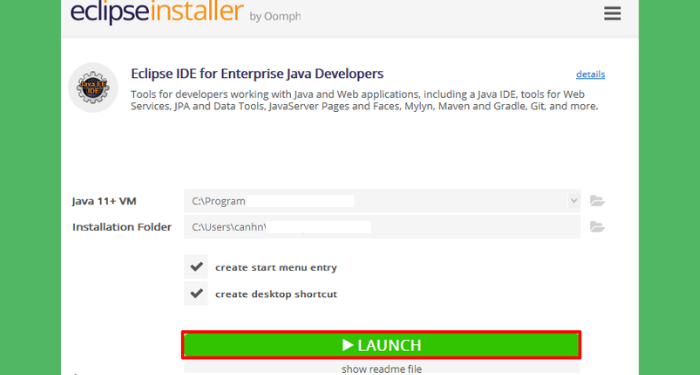
Task: Select the Eclipse IDE for Enterprise Java Developers title
Action: 257,74
